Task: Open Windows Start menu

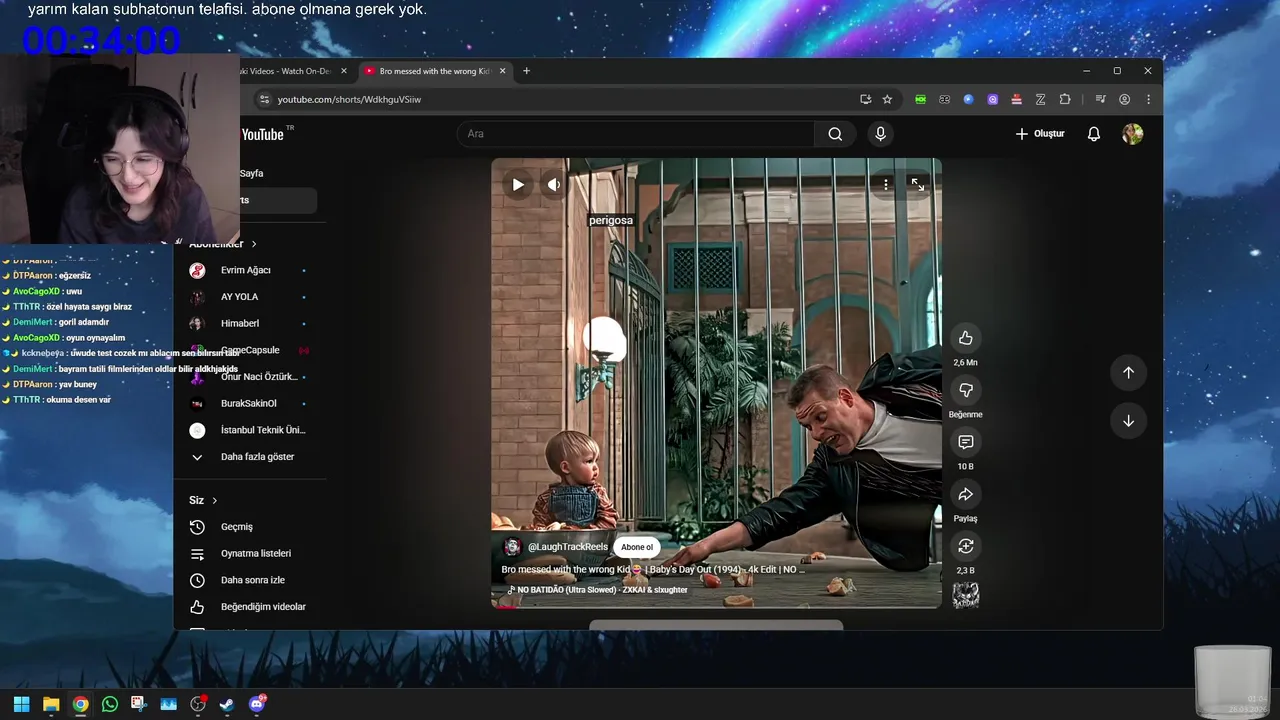Action: (21, 704)
